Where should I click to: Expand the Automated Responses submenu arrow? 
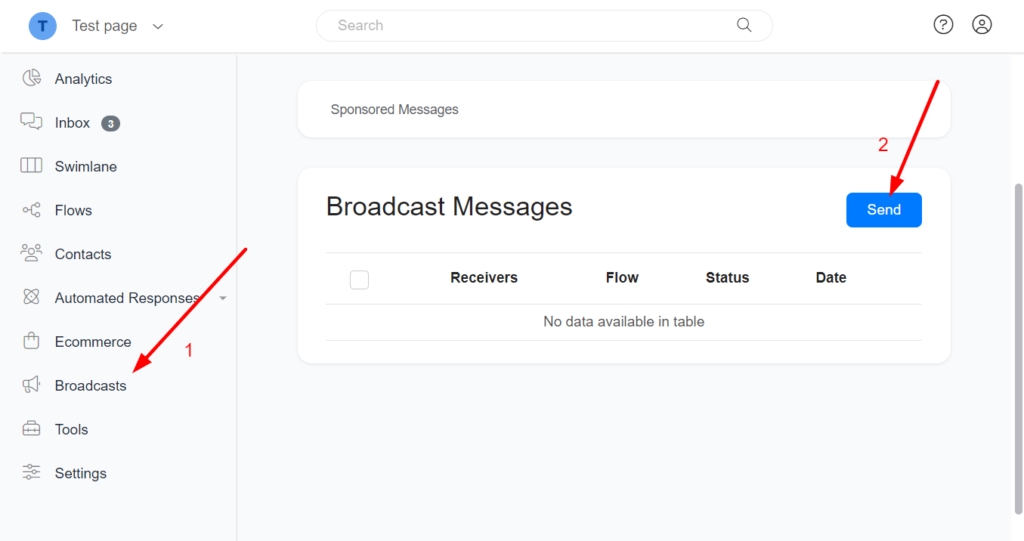click(222, 298)
